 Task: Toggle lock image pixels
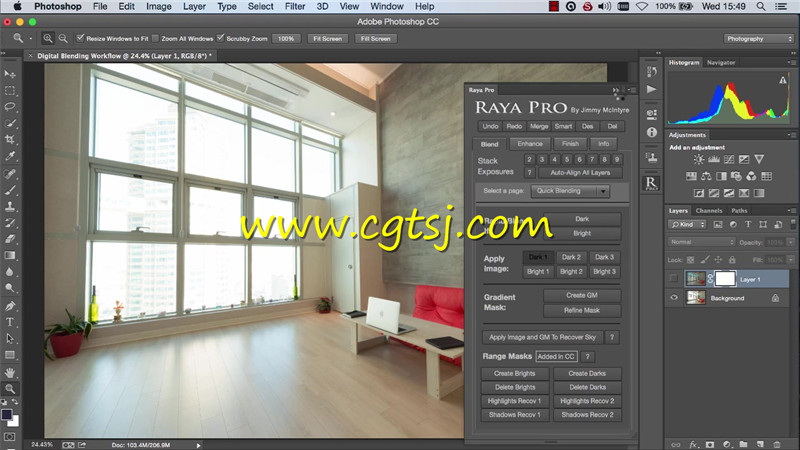(x=705, y=260)
